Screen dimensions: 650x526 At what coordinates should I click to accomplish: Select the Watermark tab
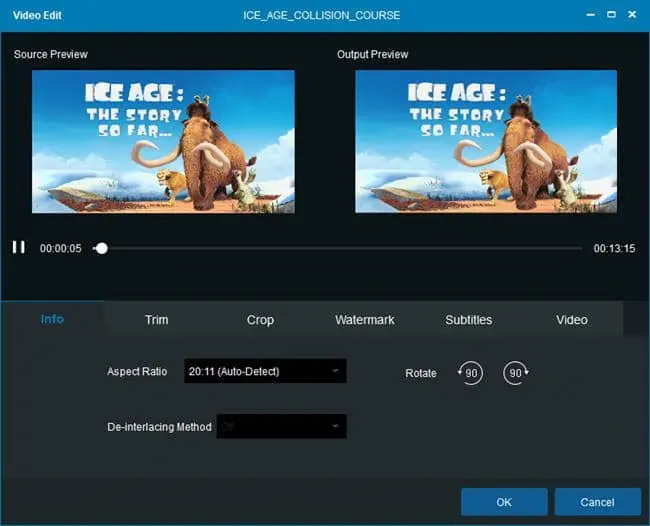364,320
